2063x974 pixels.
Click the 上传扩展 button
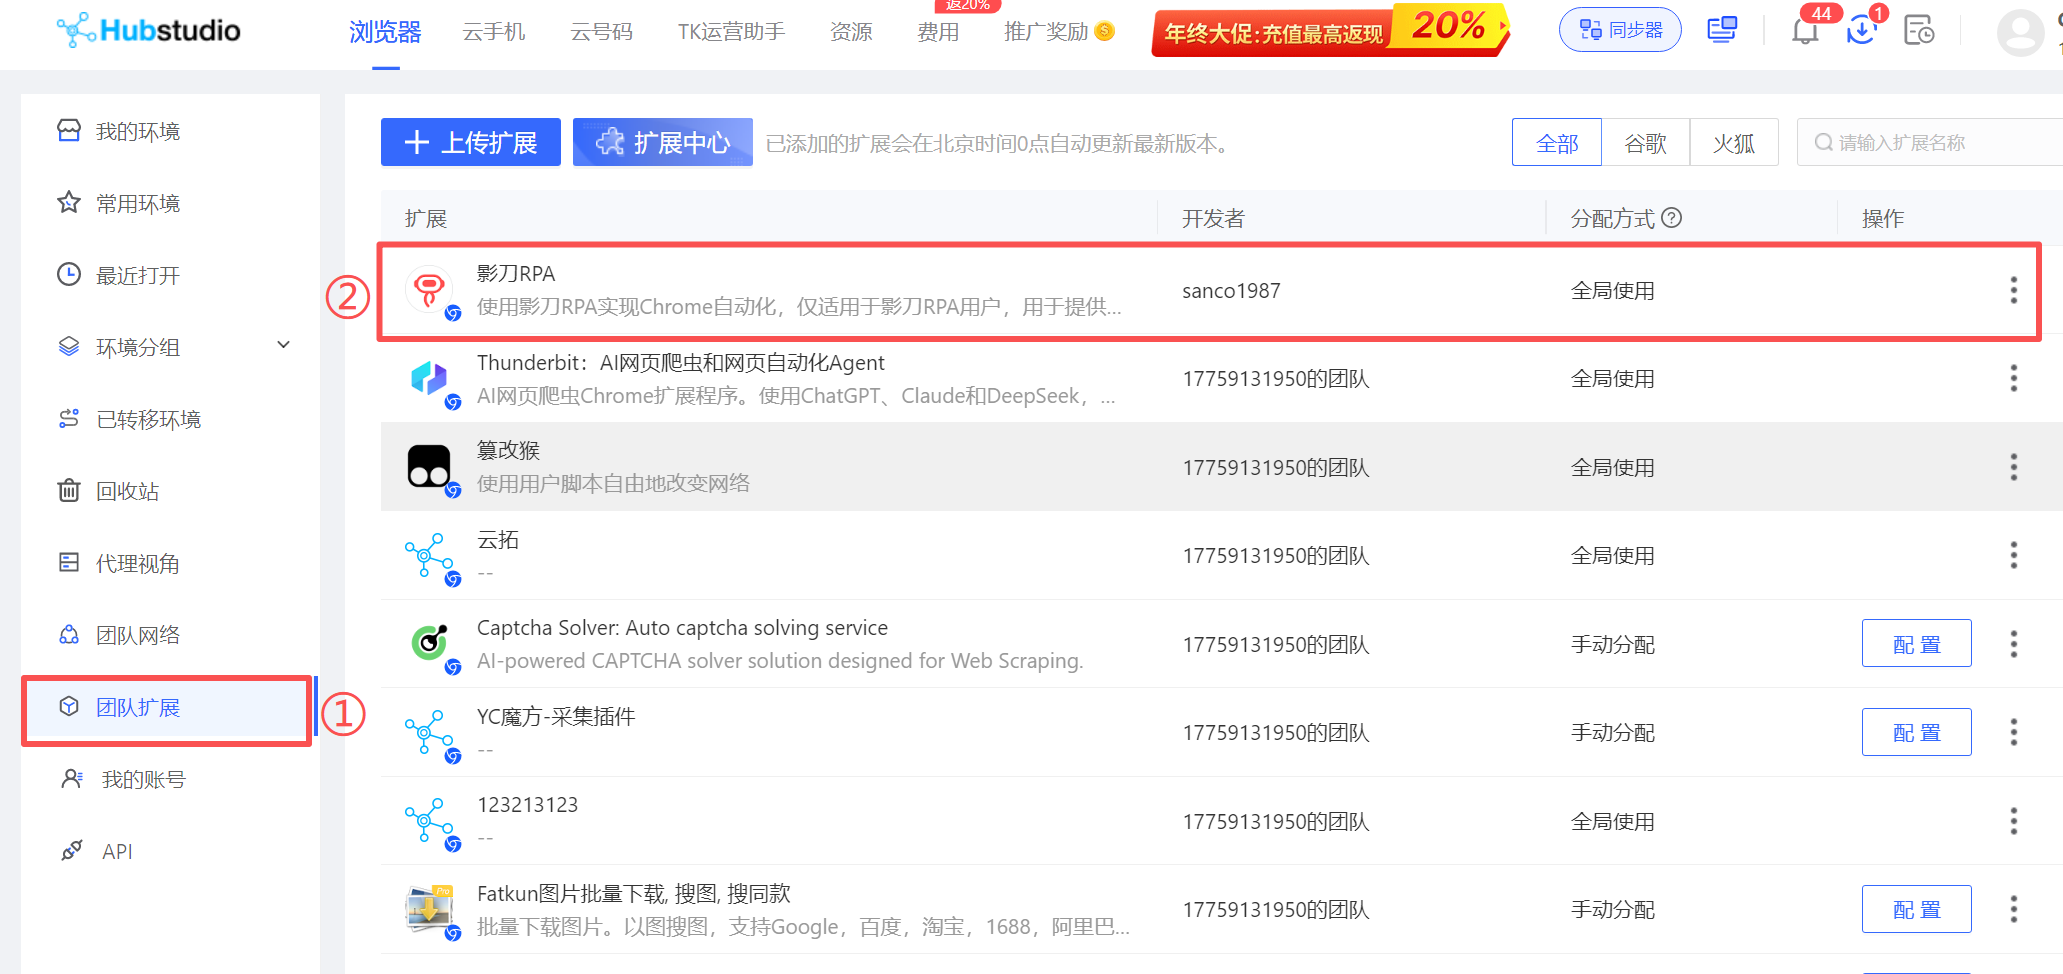pyautogui.click(x=471, y=142)
